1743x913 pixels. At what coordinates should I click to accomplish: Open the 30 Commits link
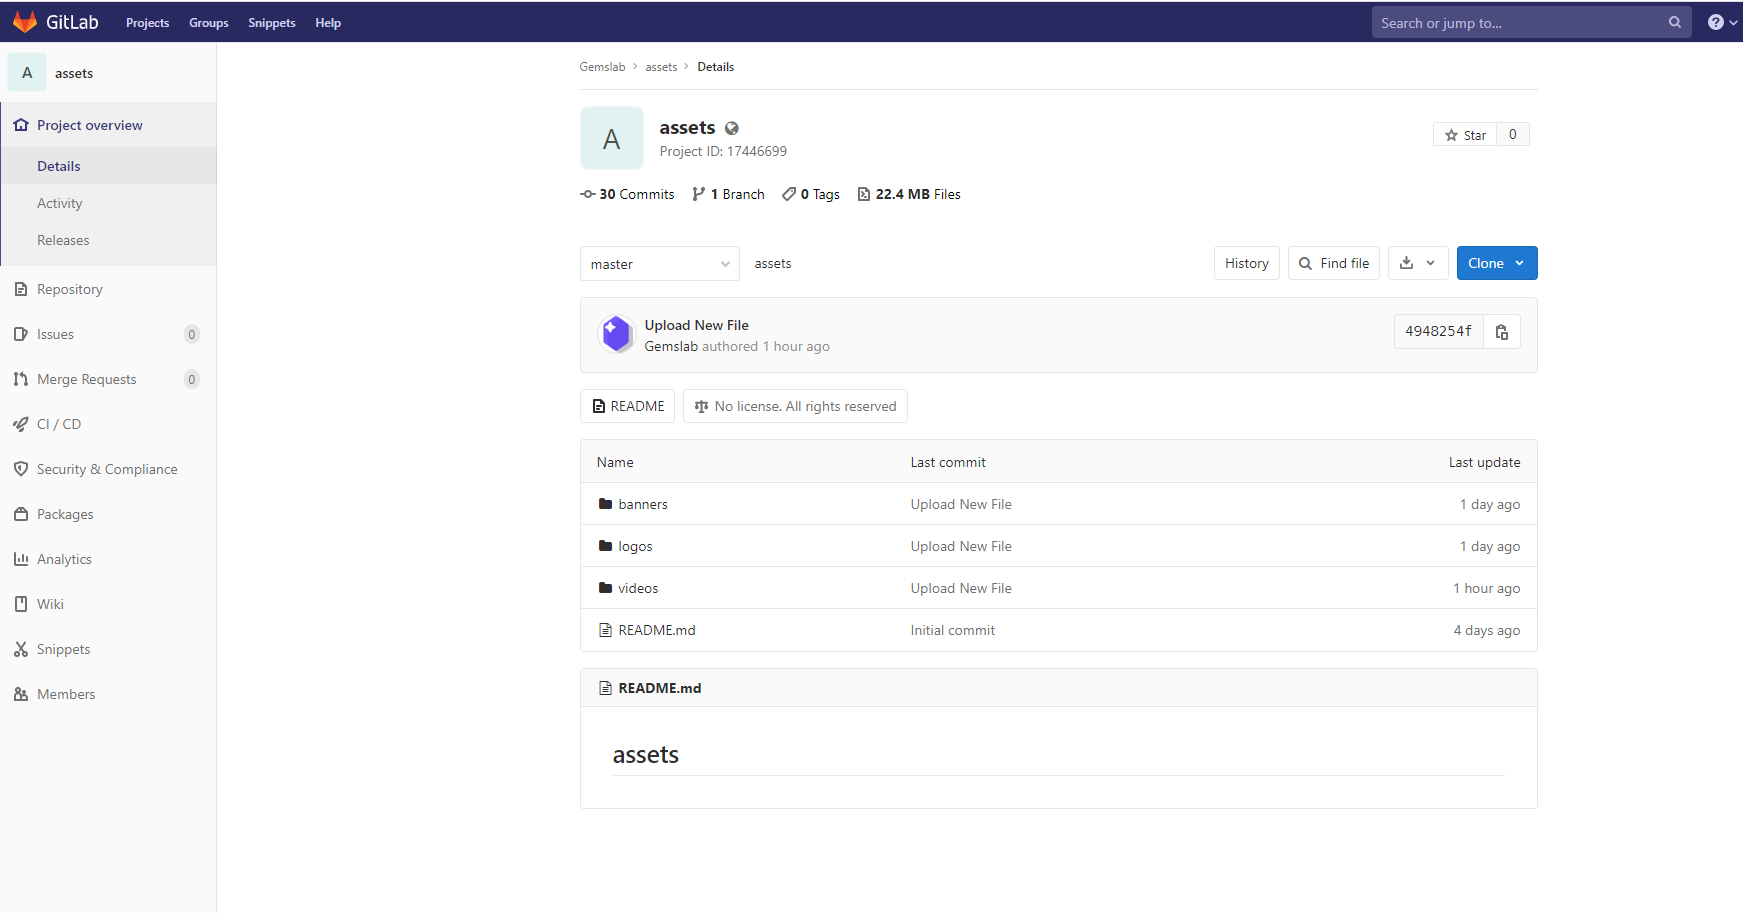(628, 194)
